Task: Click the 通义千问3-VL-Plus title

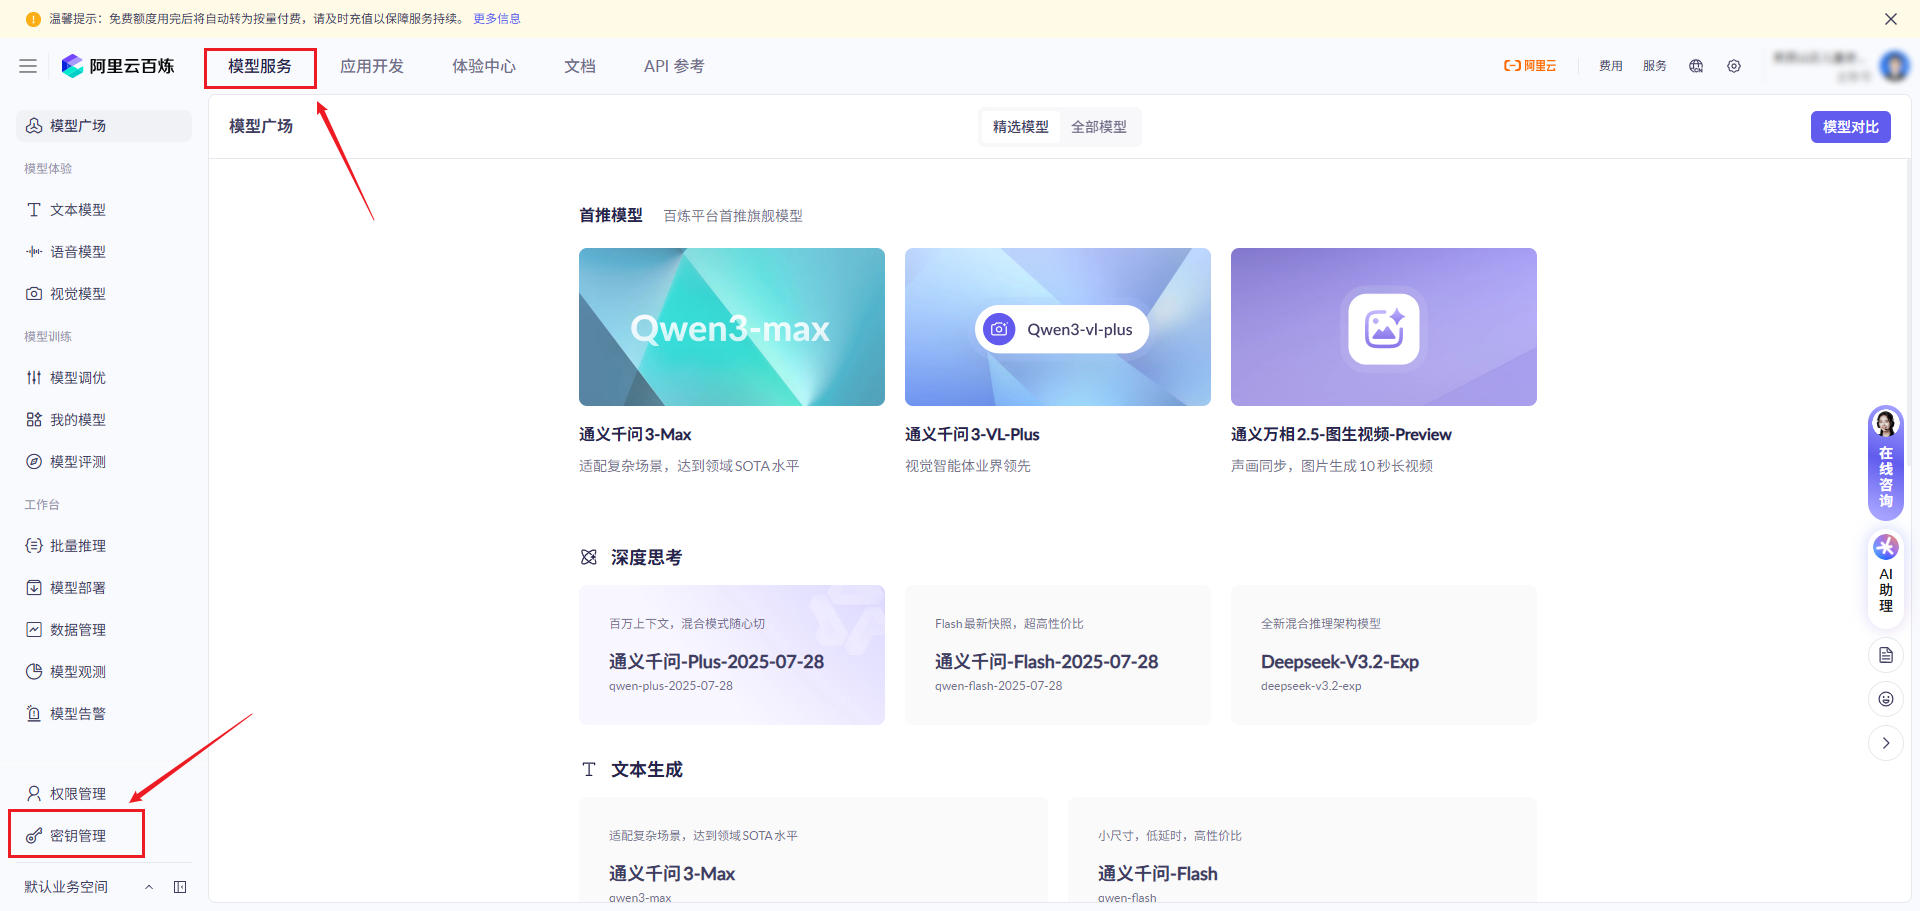Action: pyautogui.click(x=972, y=435)
